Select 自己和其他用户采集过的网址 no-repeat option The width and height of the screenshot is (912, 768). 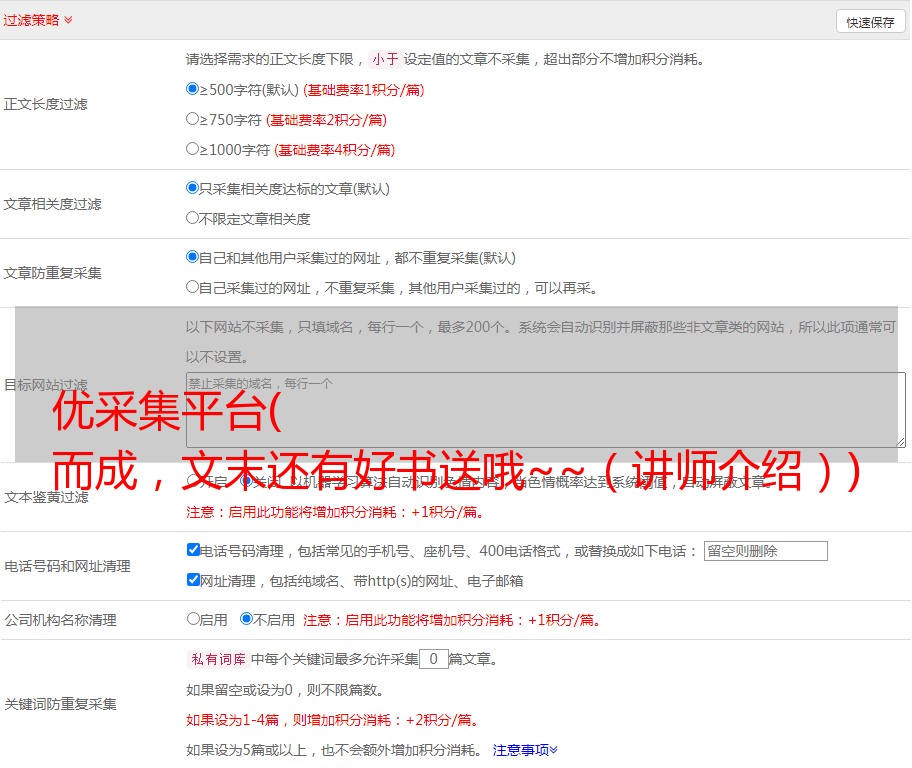[x=193, y=257]
